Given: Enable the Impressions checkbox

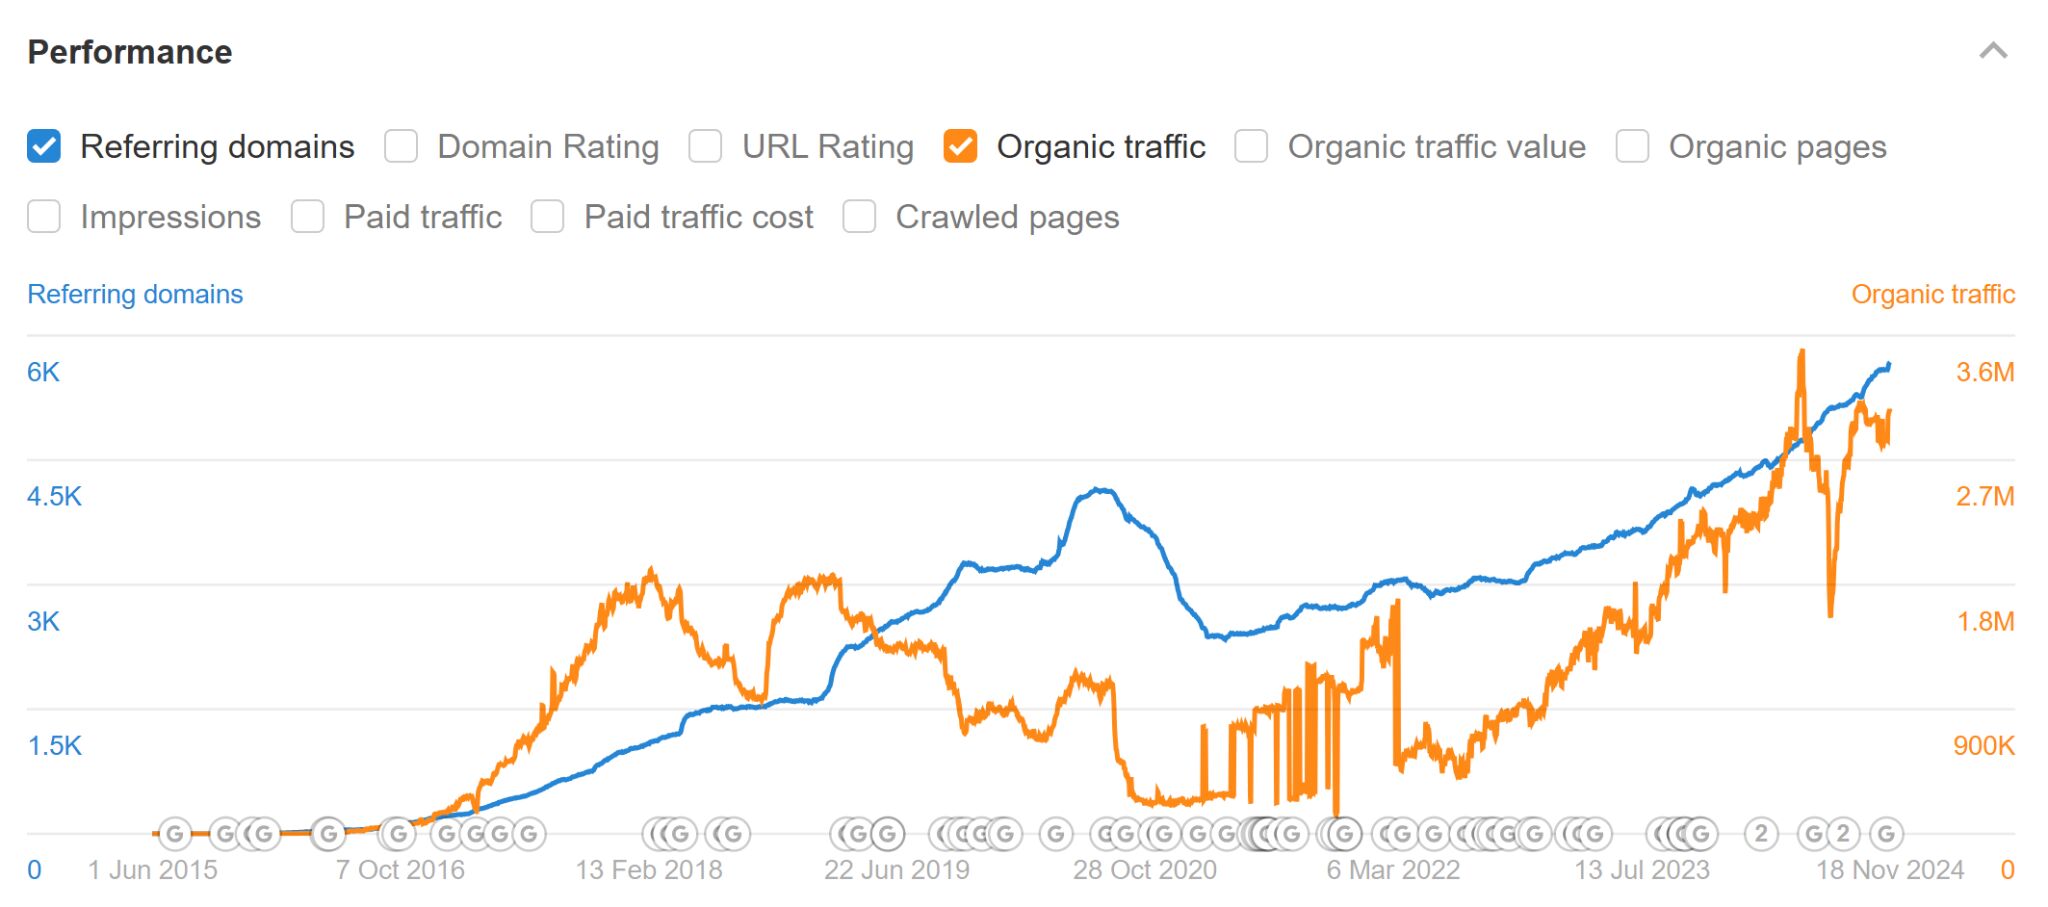Looking at the screenshot, I should (44, 216).
